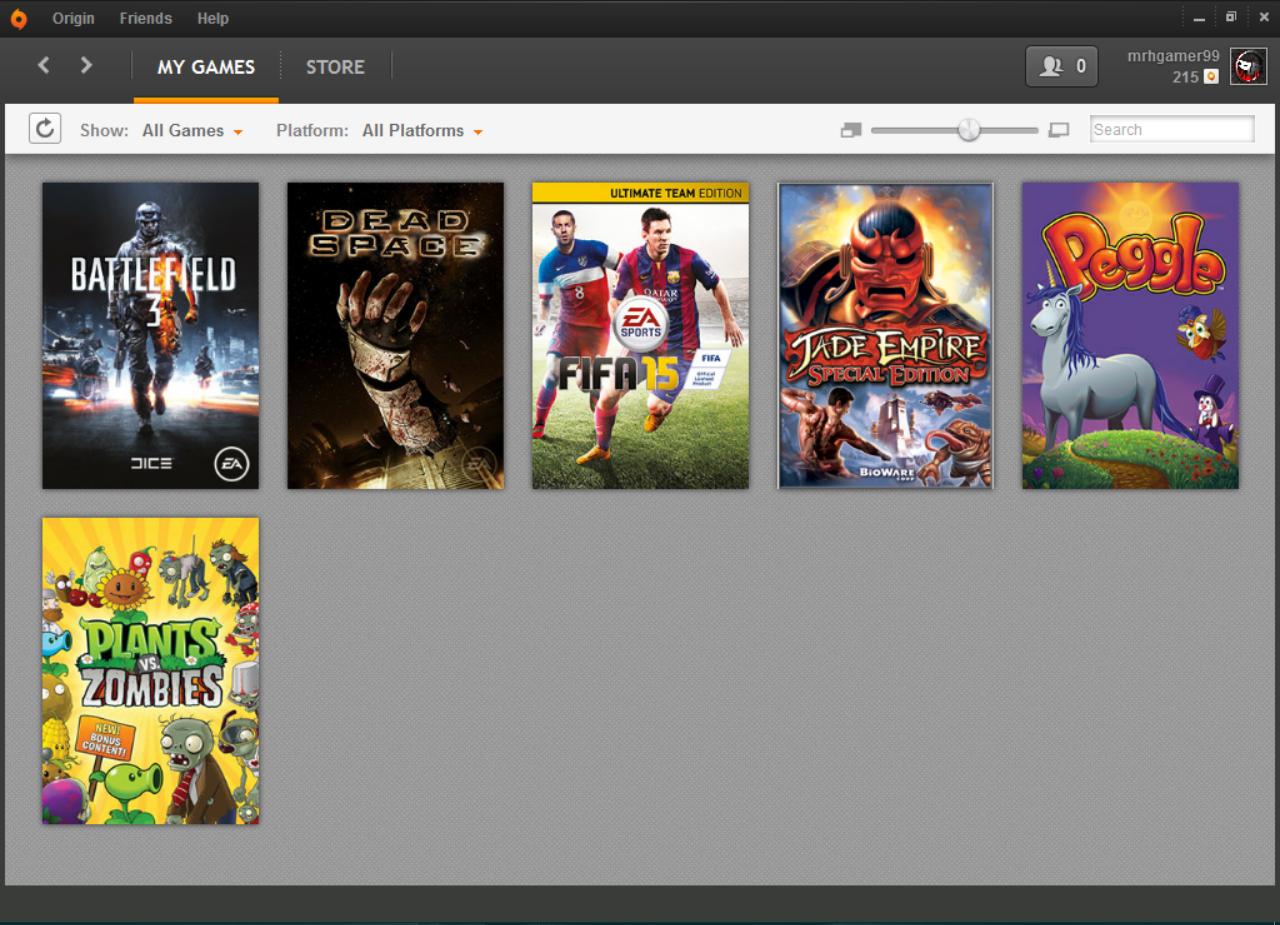Click the mrhgamer99 username
1280x925 pixels.
tap(1174, 56)
